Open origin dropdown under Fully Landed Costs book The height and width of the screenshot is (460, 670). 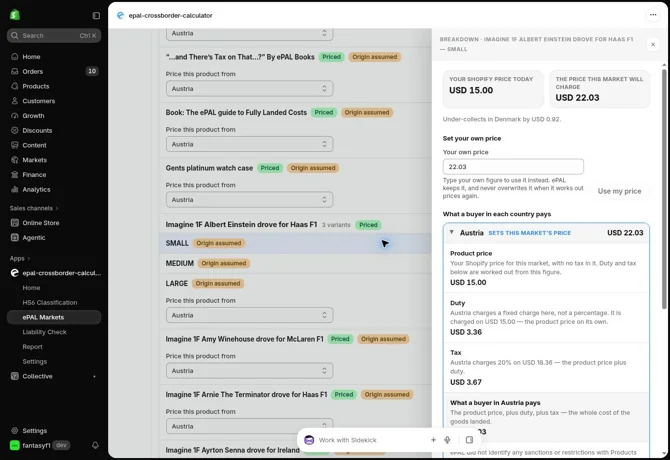pyautogui.click(x=250, y=144)
